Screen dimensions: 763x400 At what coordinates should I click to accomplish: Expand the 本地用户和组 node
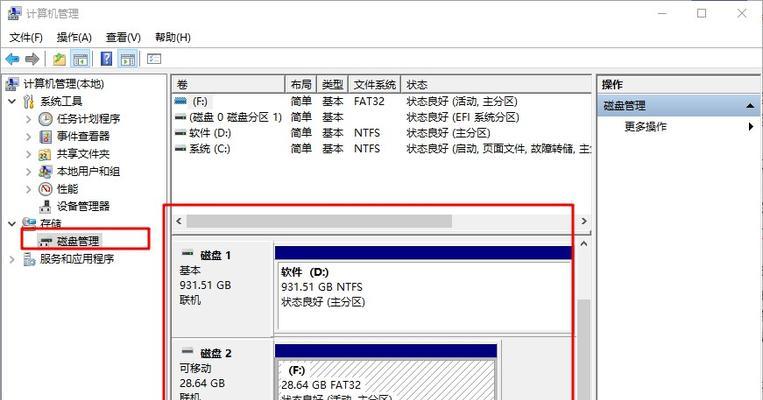(x=28, y=172)
